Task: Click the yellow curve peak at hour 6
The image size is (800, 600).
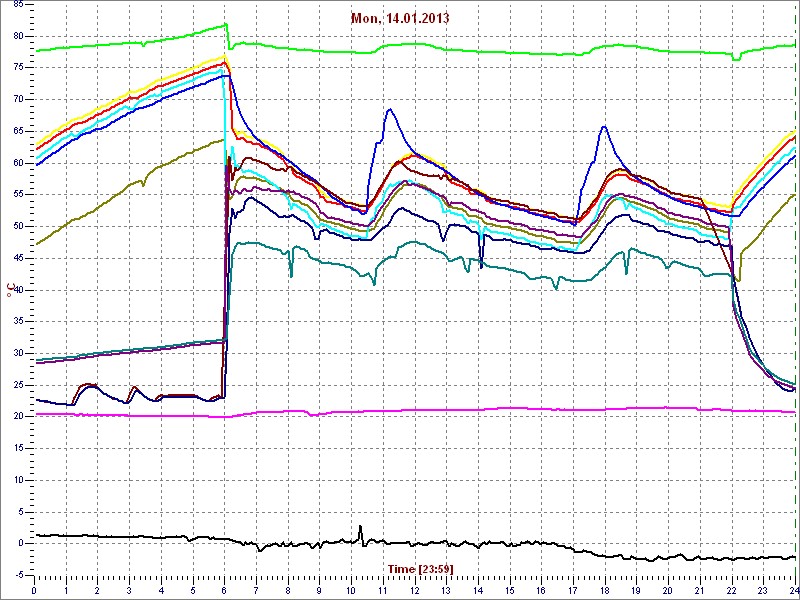Action: (x=224, y=56)
